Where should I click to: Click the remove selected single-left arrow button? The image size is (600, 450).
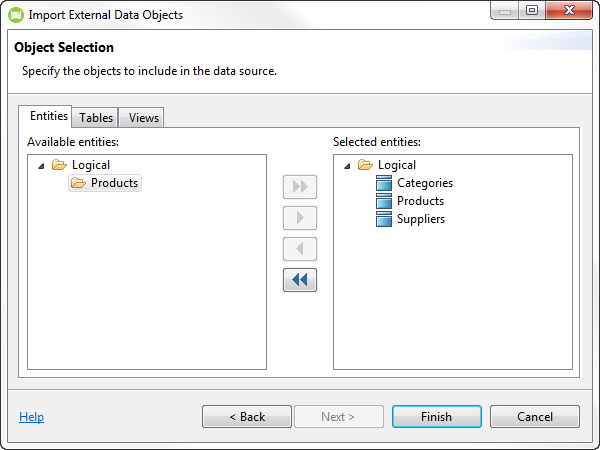[300, 249]
